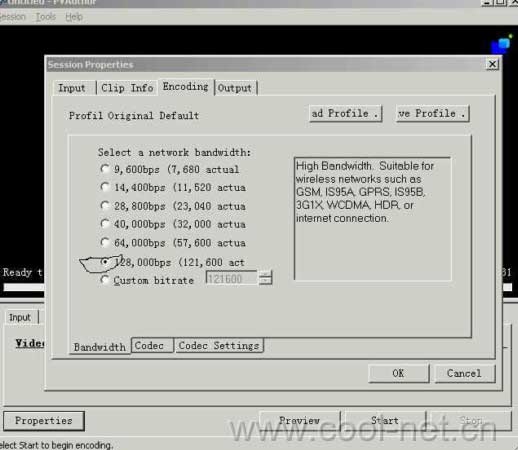Image resolution: width=518 pixels, height=450 pixels.
Task: Cancel the Session Properties dialog
Action: coord(465,373)
